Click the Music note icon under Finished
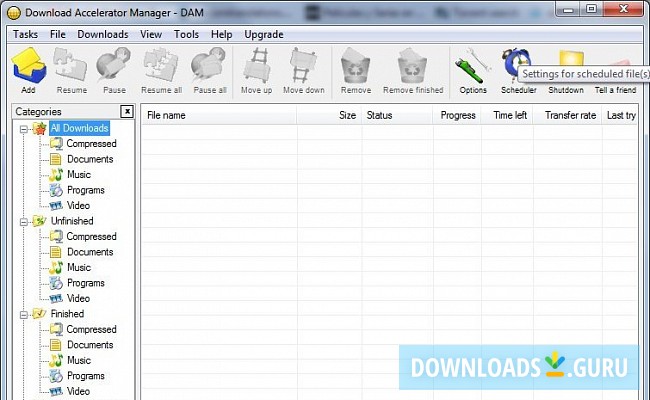 point(56,360)
